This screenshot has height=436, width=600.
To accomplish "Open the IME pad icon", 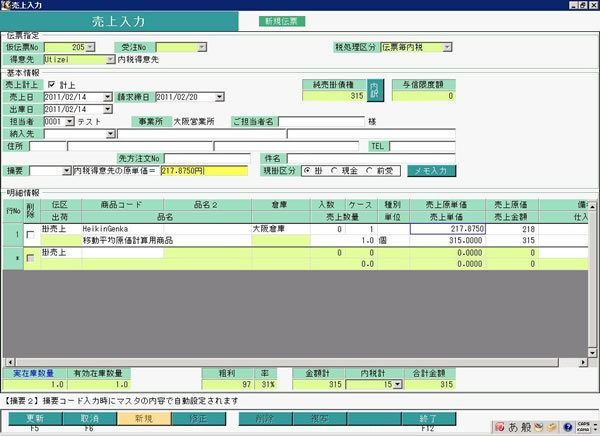I will [539, 427].
